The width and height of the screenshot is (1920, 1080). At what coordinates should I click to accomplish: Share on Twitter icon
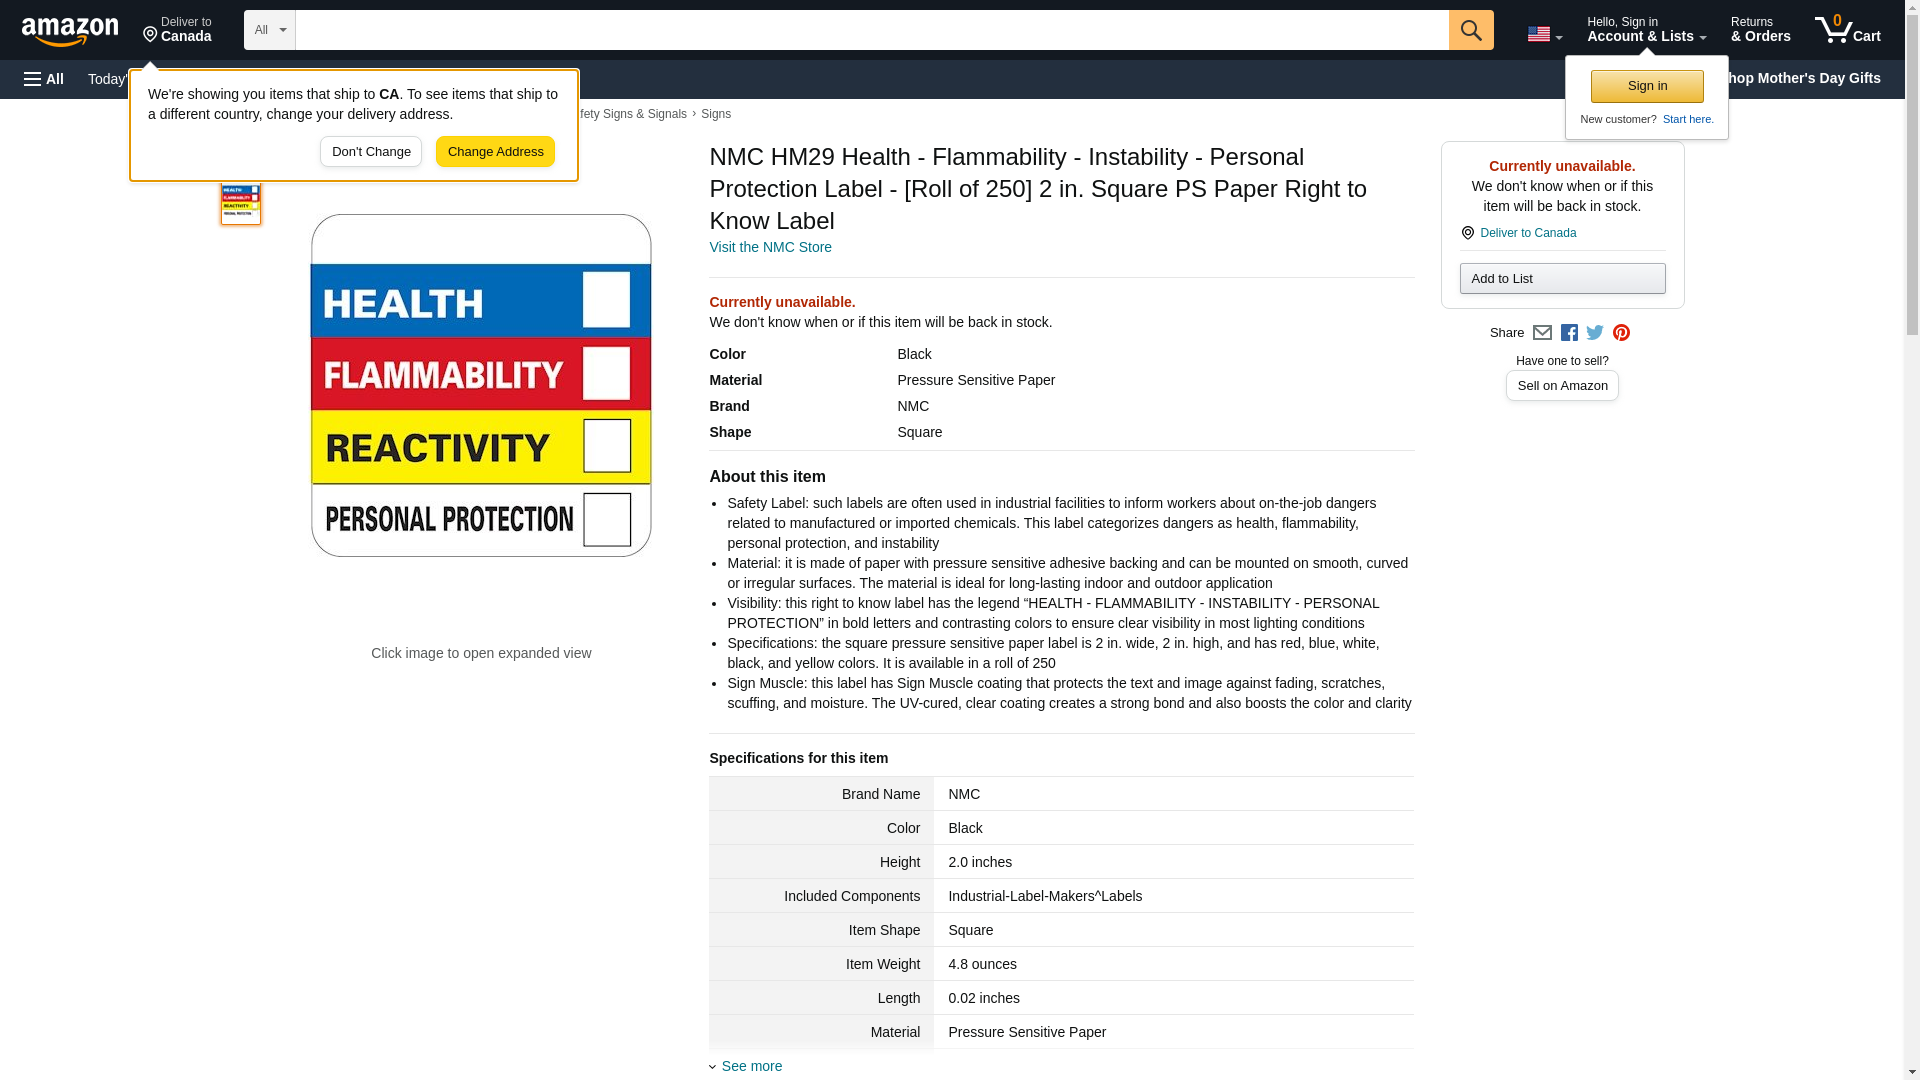click(x=1595, y=333)
